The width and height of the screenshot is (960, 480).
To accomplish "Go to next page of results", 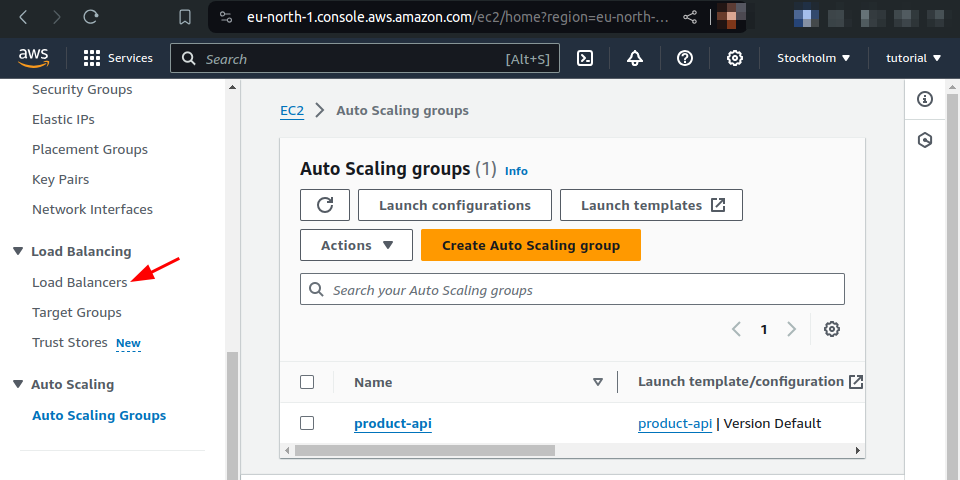I will [792, 329].
